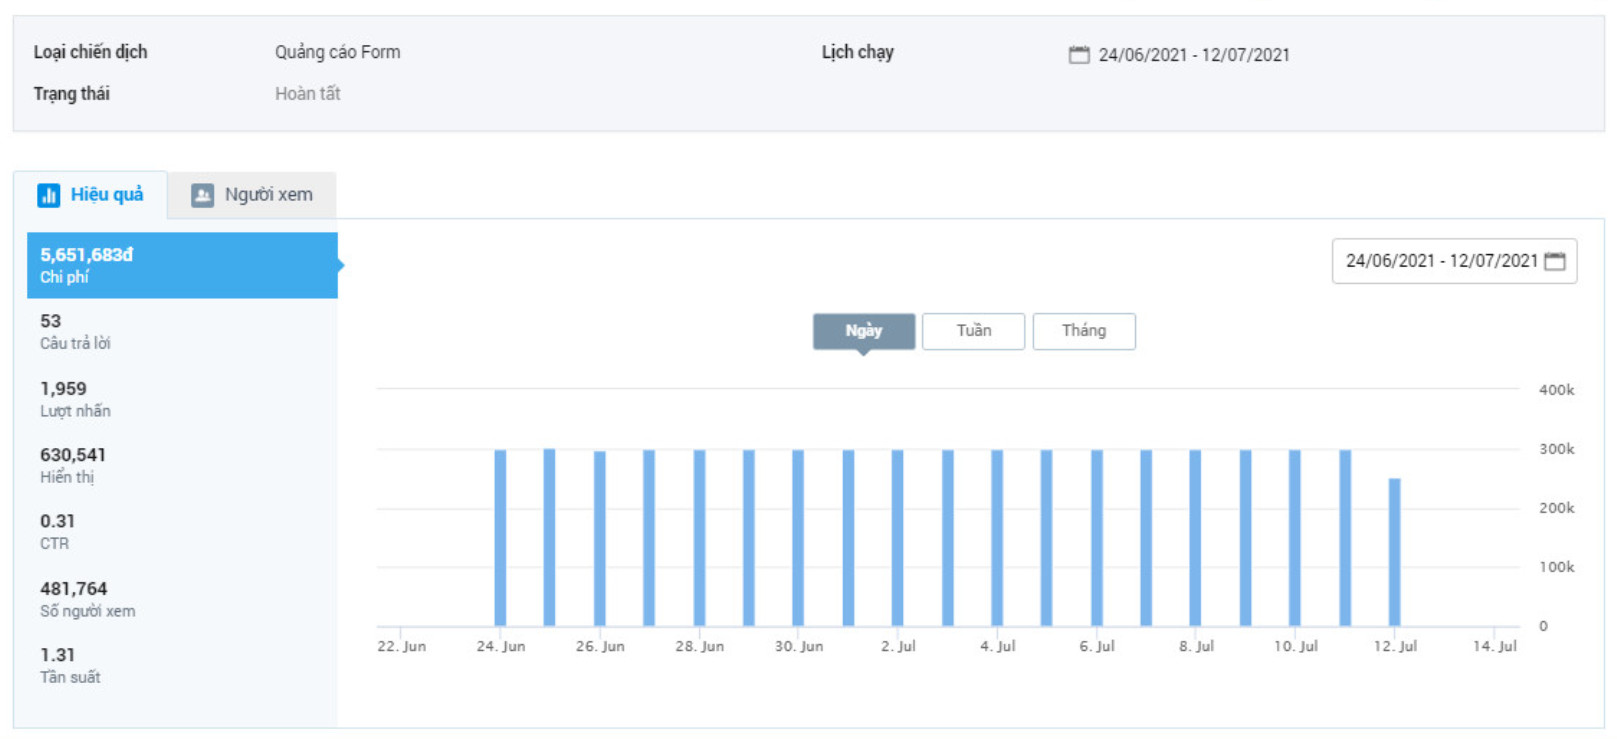The image size is (1617, 739).
Task: Click calendar icon beside Lịch chạy date
Action: tap(1078, 55)
